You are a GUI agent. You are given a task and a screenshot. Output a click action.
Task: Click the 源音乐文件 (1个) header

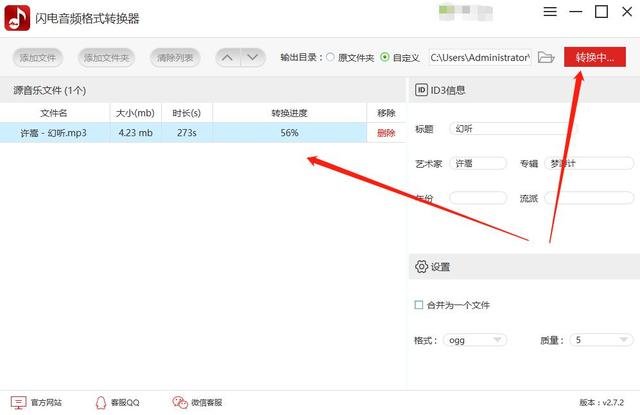49,90
